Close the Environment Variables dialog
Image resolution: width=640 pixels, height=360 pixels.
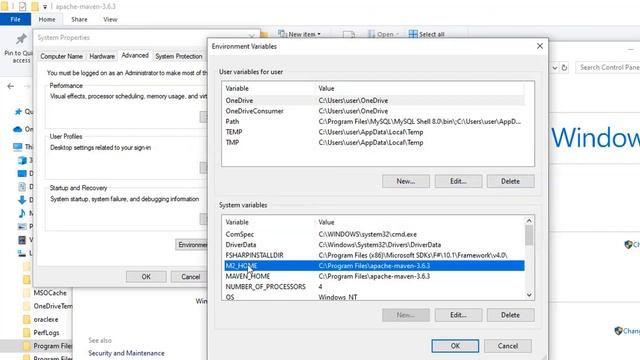click(x=540, y=46)
